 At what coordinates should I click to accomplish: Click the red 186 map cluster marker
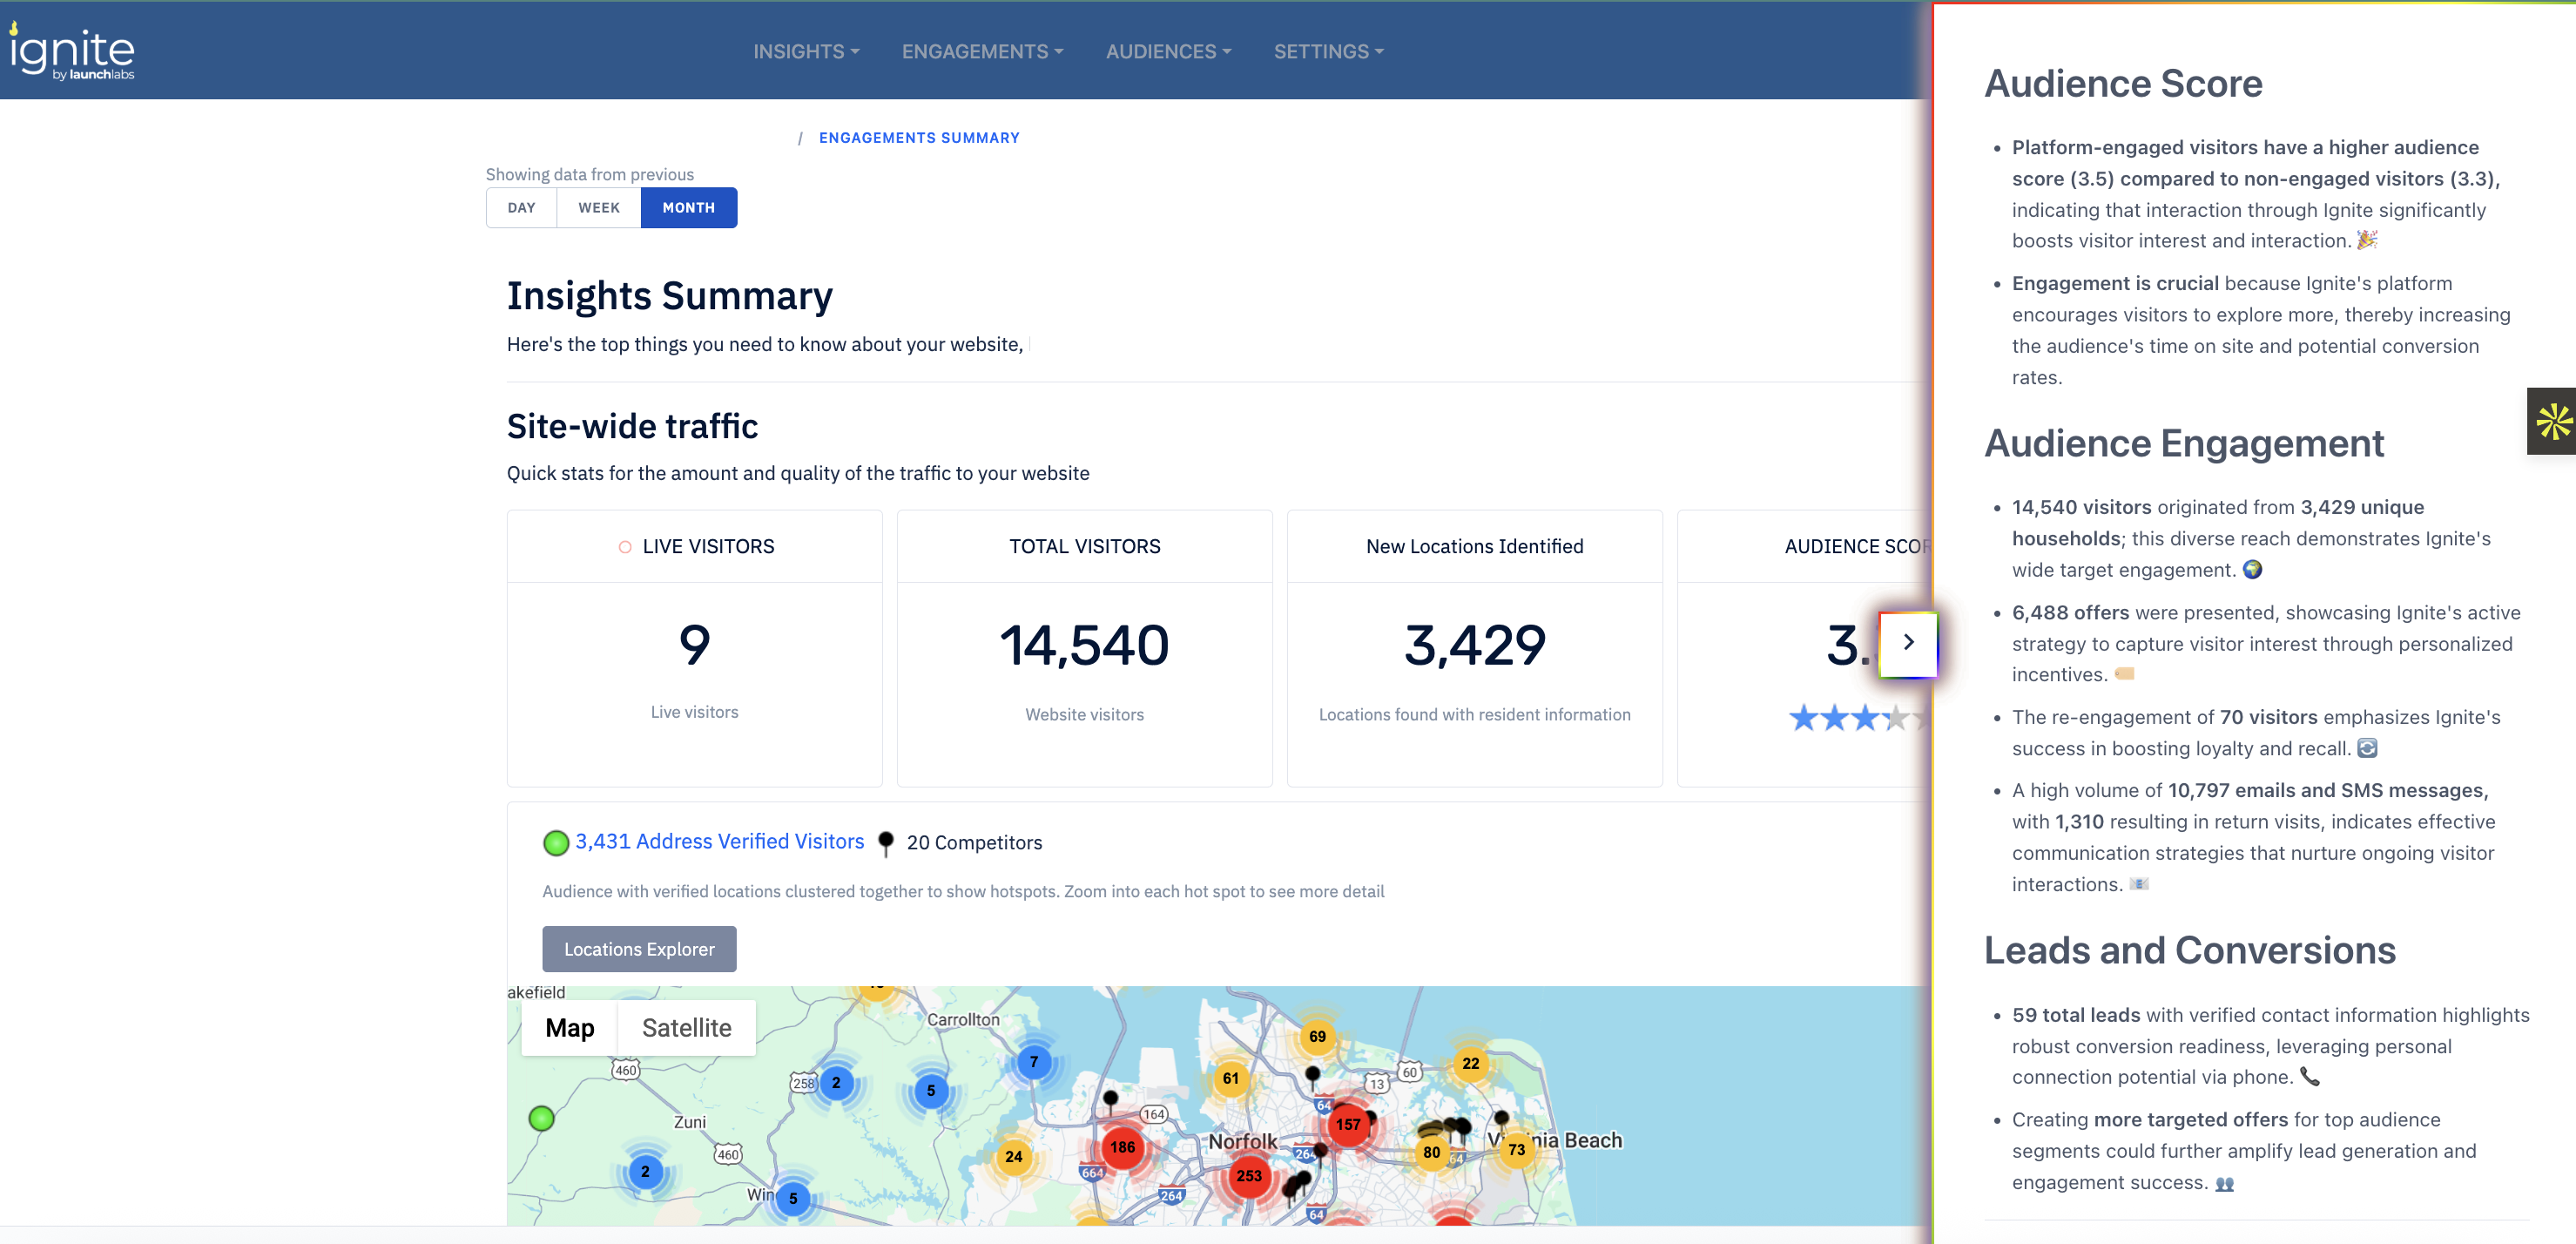1122,1147
